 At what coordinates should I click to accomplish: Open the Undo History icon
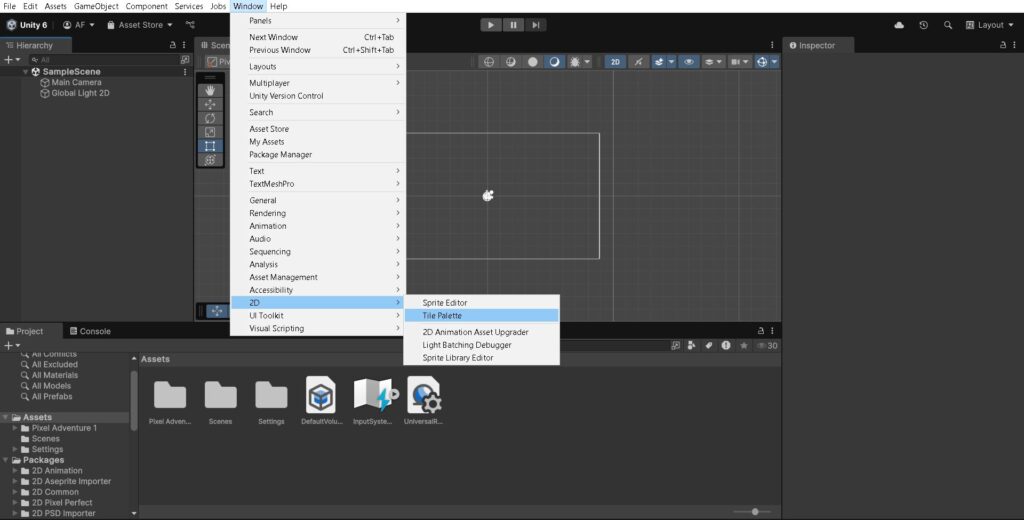point(923,25)
